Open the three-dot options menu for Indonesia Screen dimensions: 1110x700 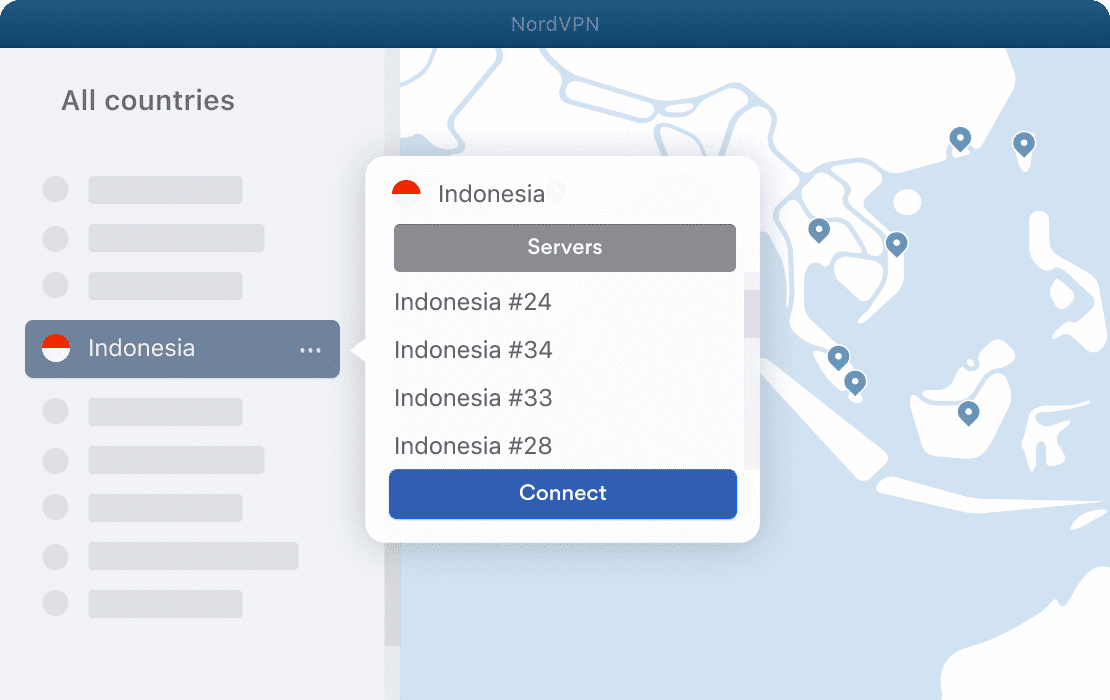(310, 349)
